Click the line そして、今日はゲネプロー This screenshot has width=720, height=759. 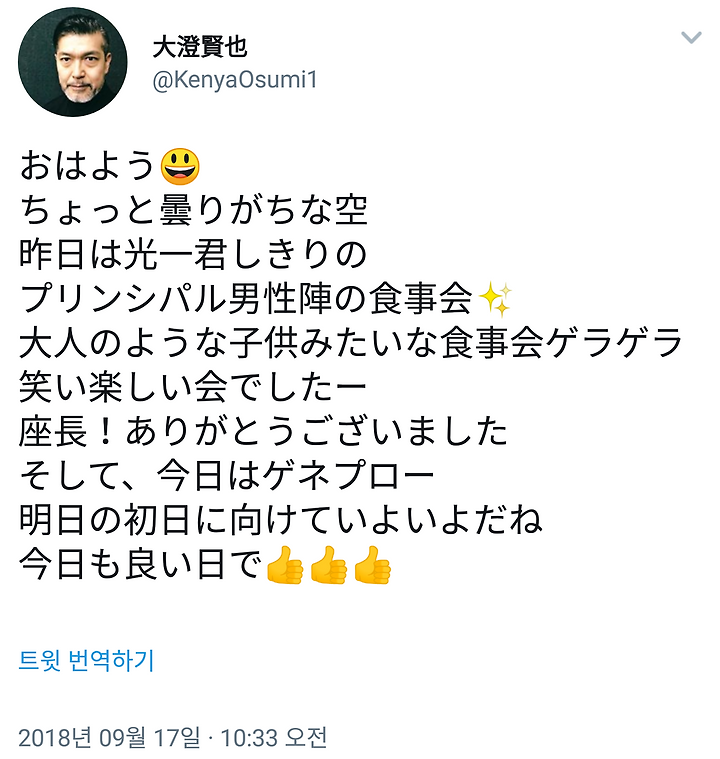coord(227,476)
